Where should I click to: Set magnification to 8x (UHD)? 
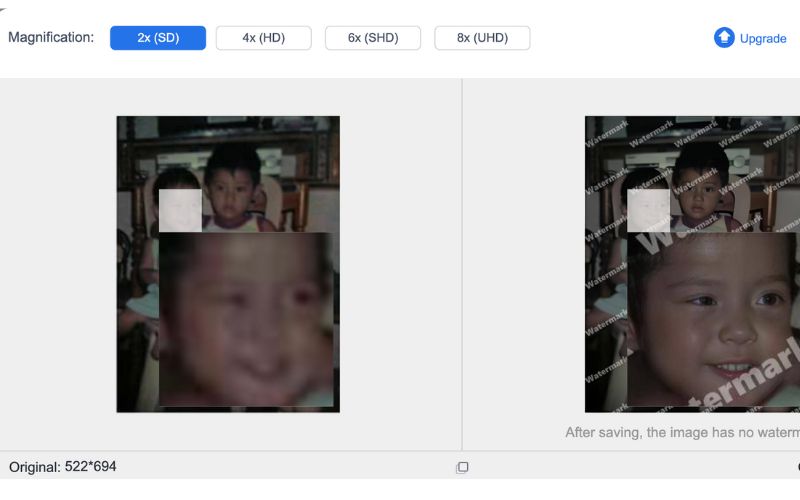pyautogui.click(x=482, y=38)
